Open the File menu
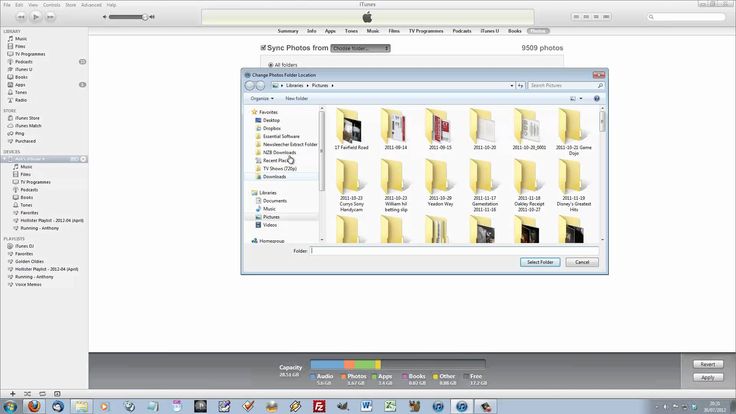 tap(7, 5)
